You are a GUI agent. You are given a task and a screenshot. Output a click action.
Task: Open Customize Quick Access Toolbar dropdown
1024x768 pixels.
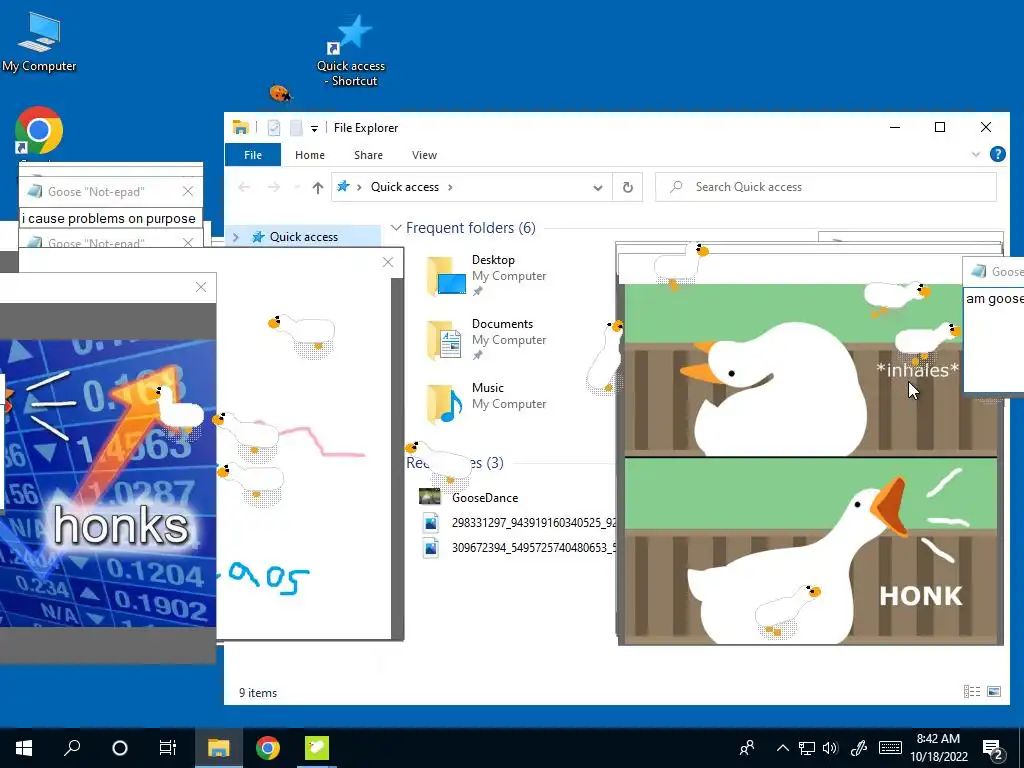[314, 128]
